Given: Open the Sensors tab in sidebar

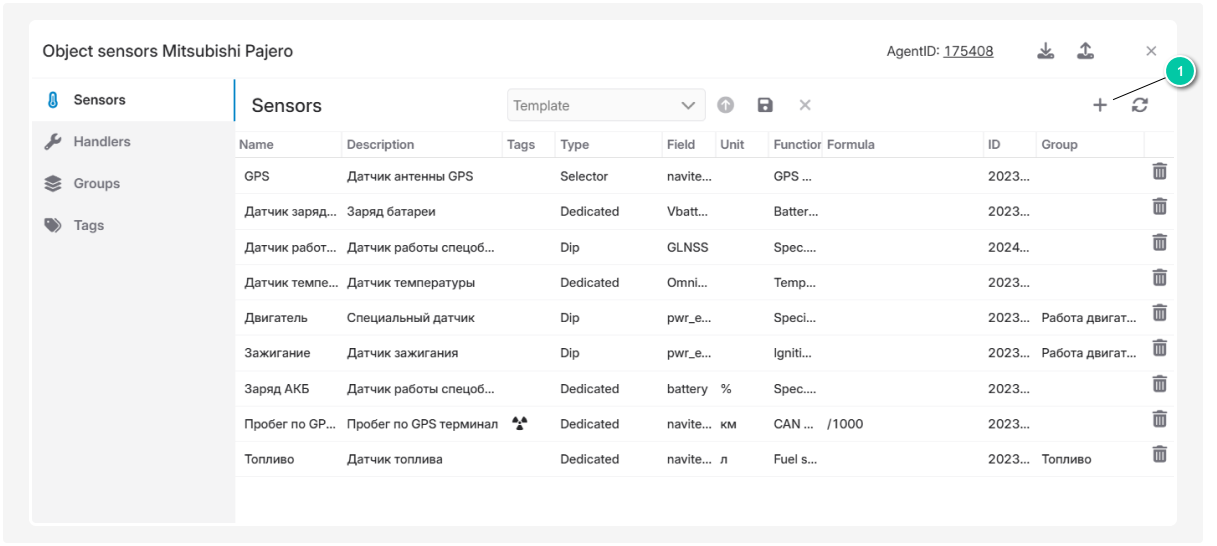Looking at the screenshot, I should (99, 100).
